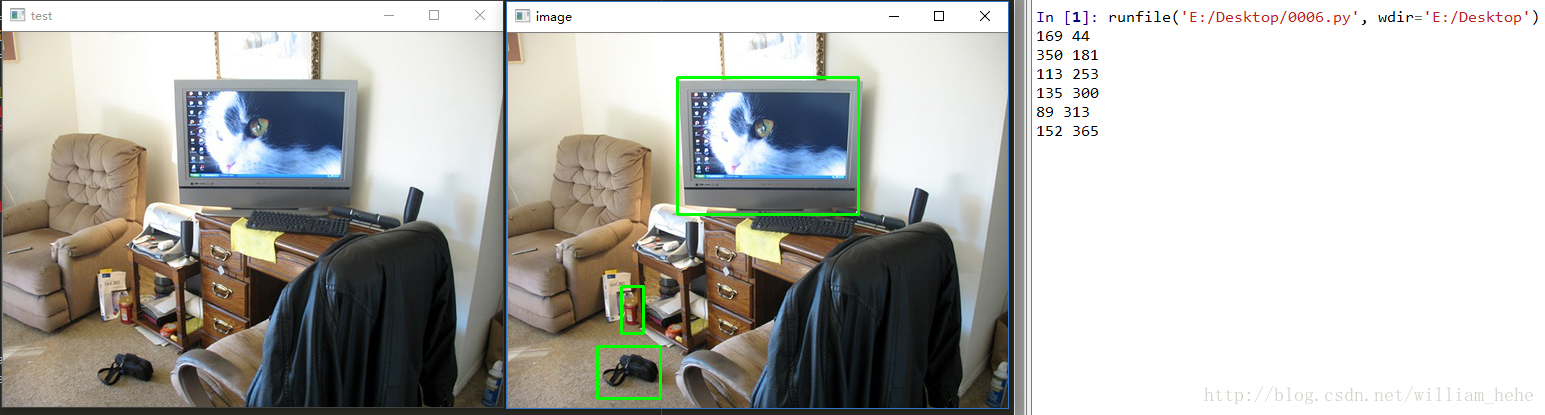Image resolution: width=1545 pixels, height=415 pixels.
Task: Close the 'image' window
Action: tap(985, 16)
